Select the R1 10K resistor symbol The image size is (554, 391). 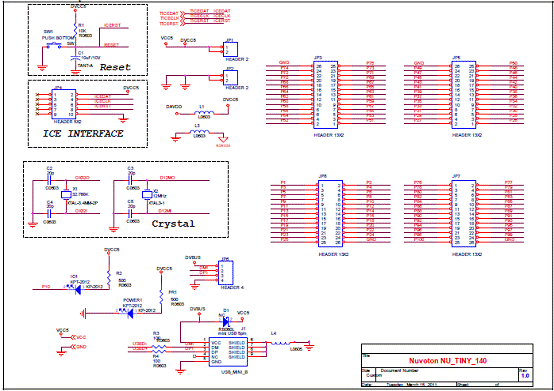point(75,30)
